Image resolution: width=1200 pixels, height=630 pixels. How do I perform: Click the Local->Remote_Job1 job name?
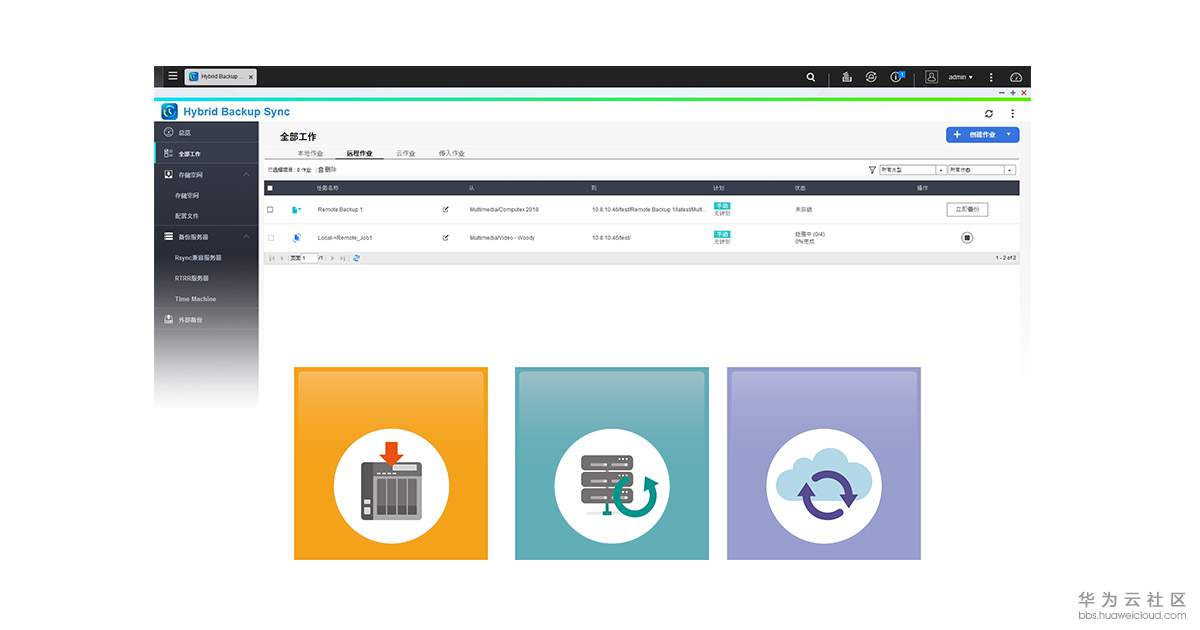(x=345, y=238)
